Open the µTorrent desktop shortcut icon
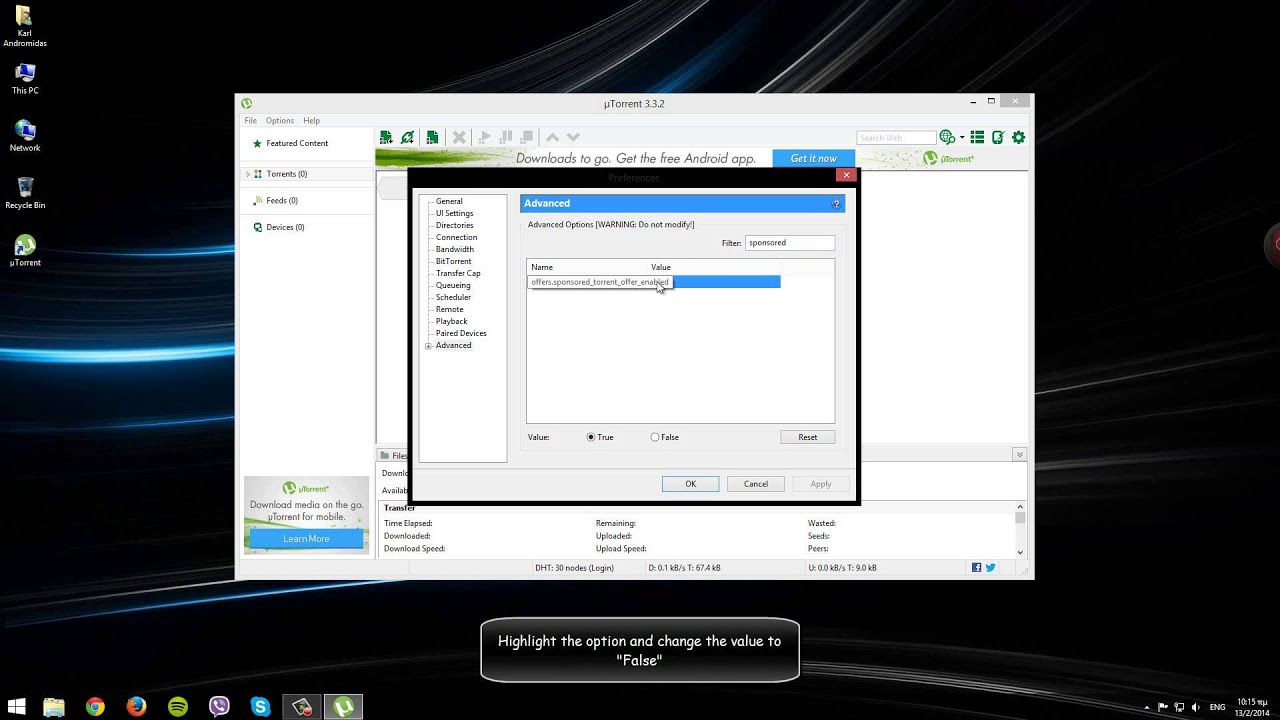 click(x=25, y=250)
